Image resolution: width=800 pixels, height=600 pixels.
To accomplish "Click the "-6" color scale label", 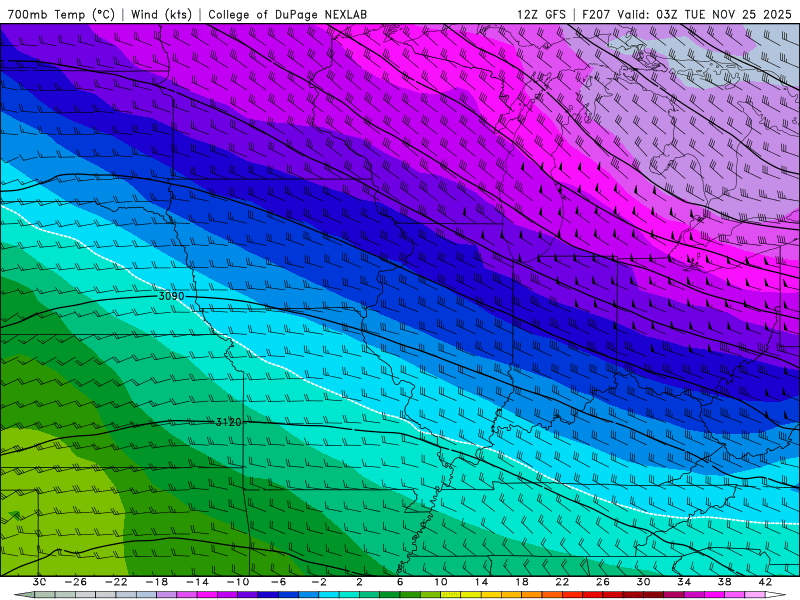I will pyautogui.click(x=279, y=582).
